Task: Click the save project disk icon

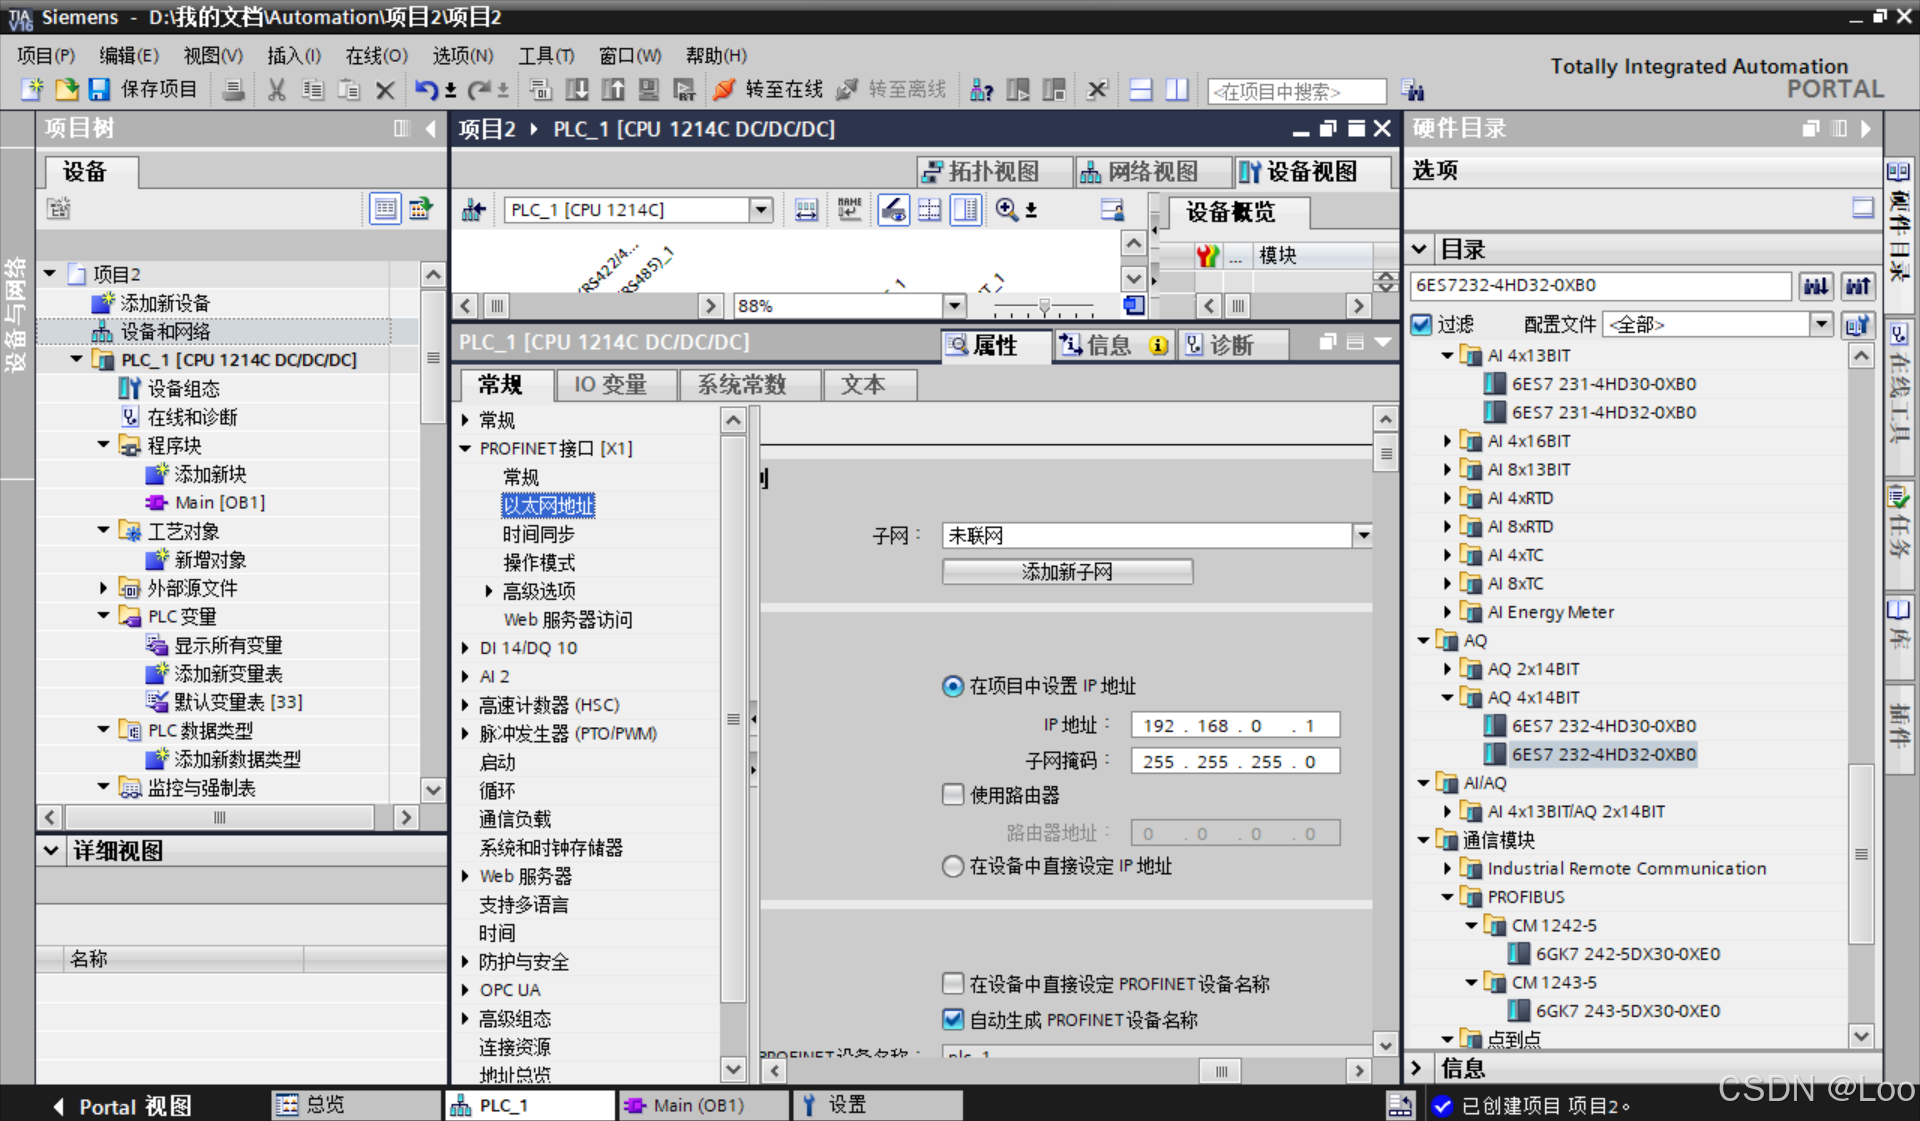Action: [99, 90]
